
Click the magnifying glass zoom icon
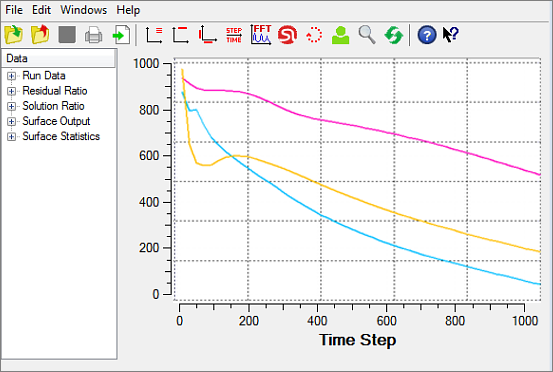point(367,35)
